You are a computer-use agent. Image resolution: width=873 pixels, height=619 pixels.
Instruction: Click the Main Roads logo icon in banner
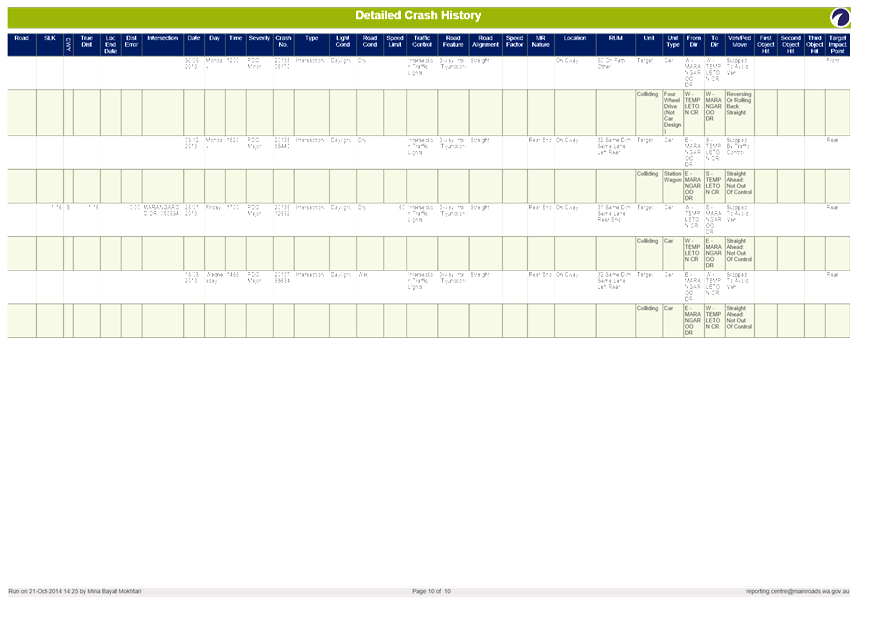coord(840,17)
